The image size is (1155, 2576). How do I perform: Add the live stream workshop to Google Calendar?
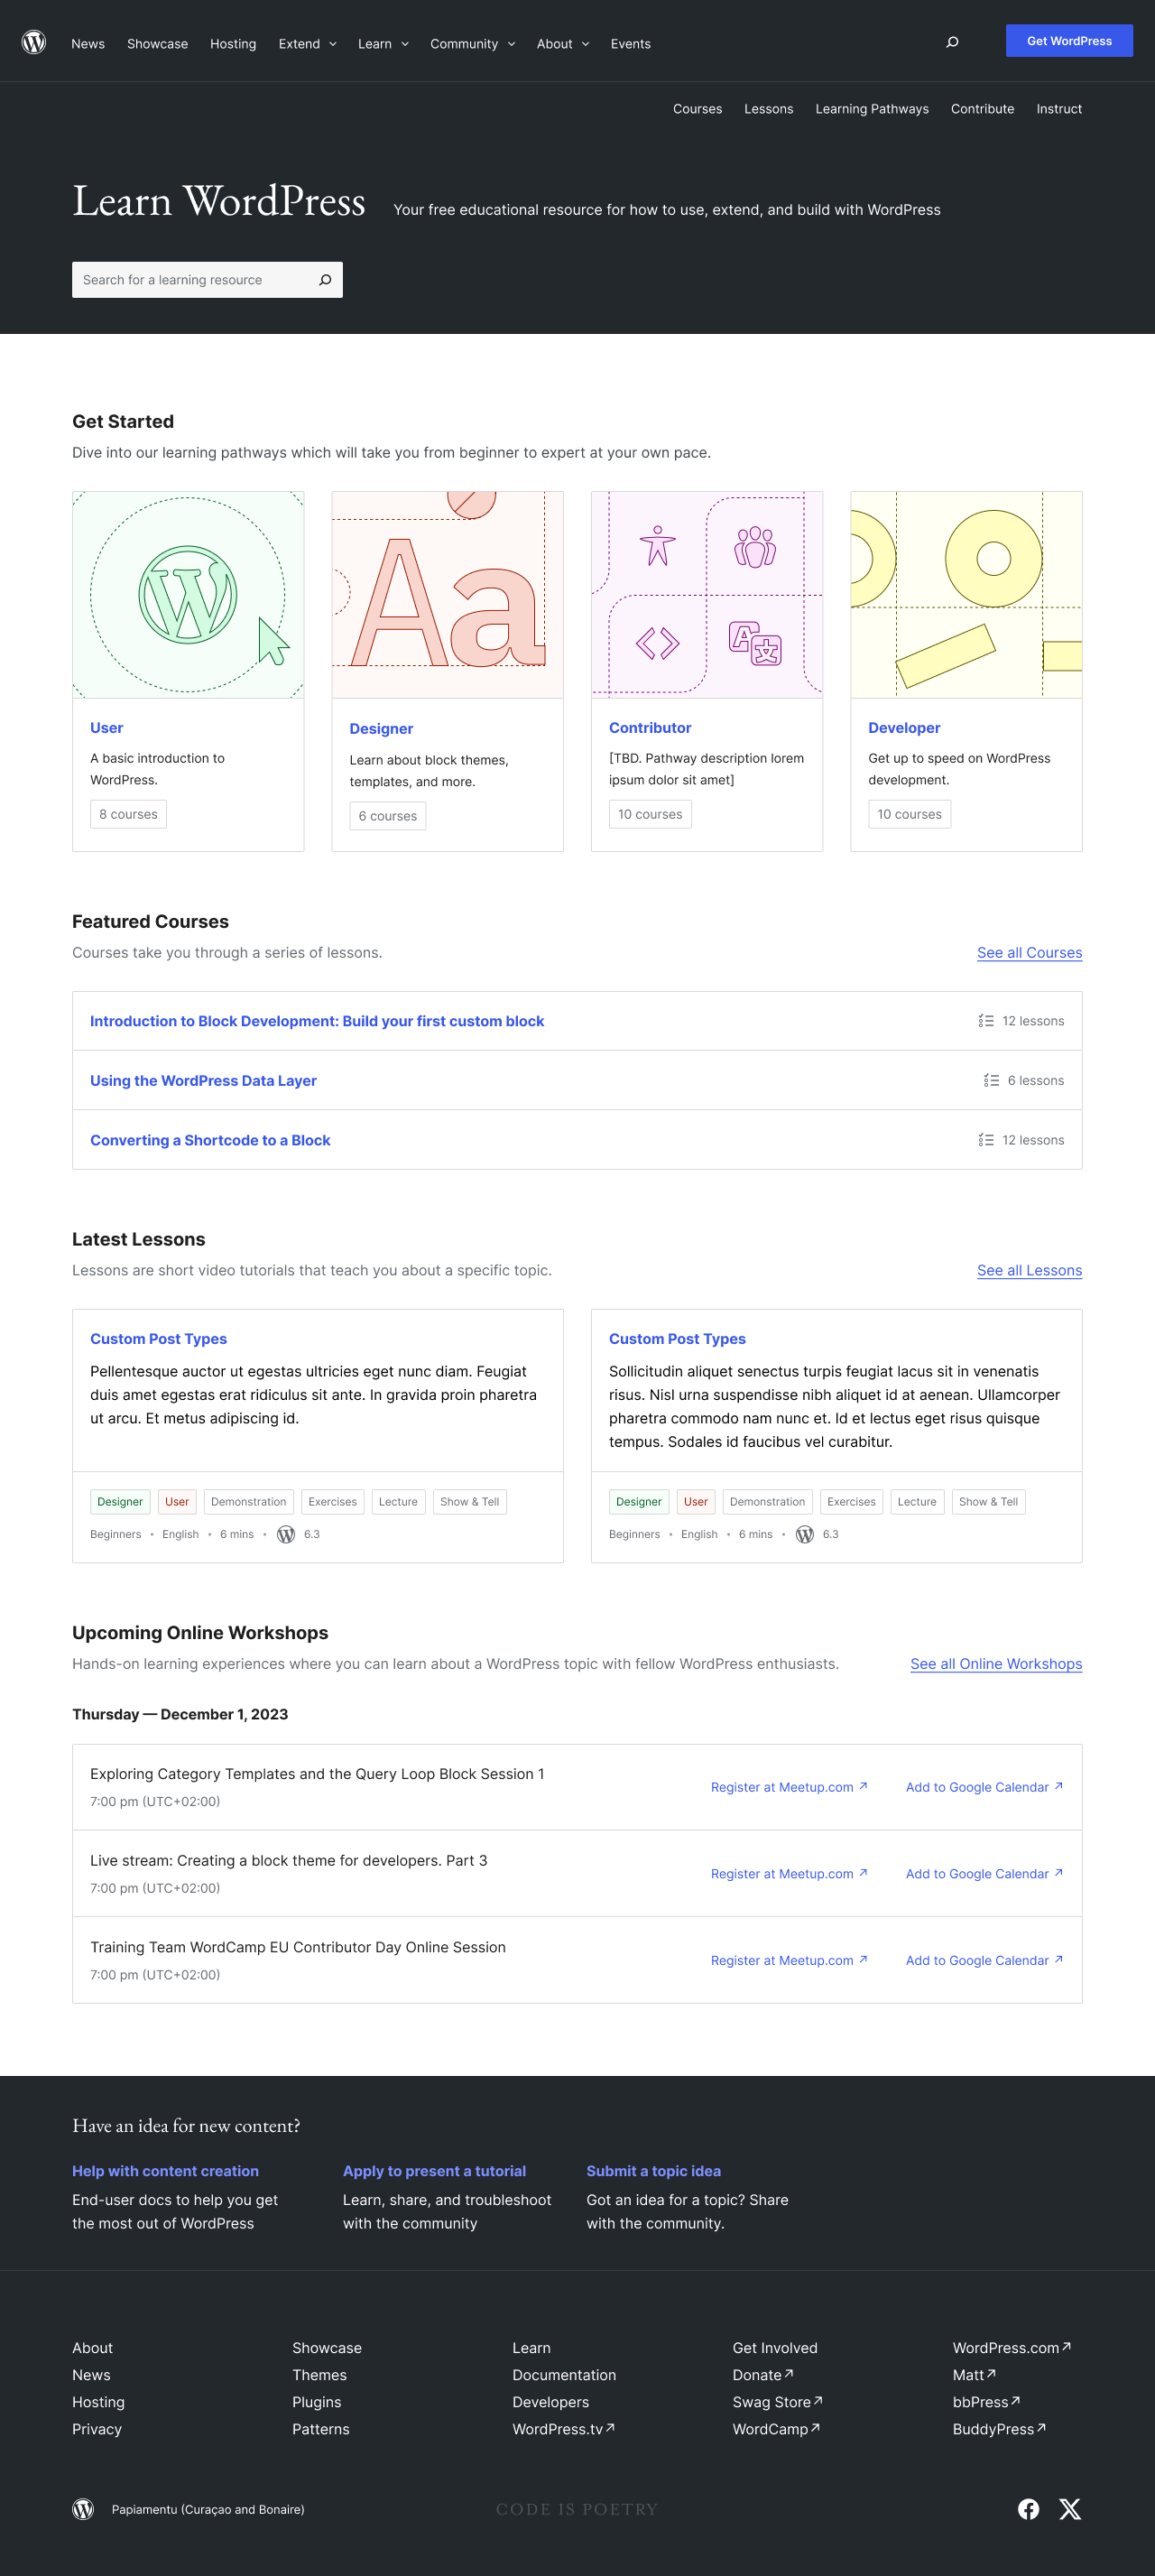coord(977,1873)
